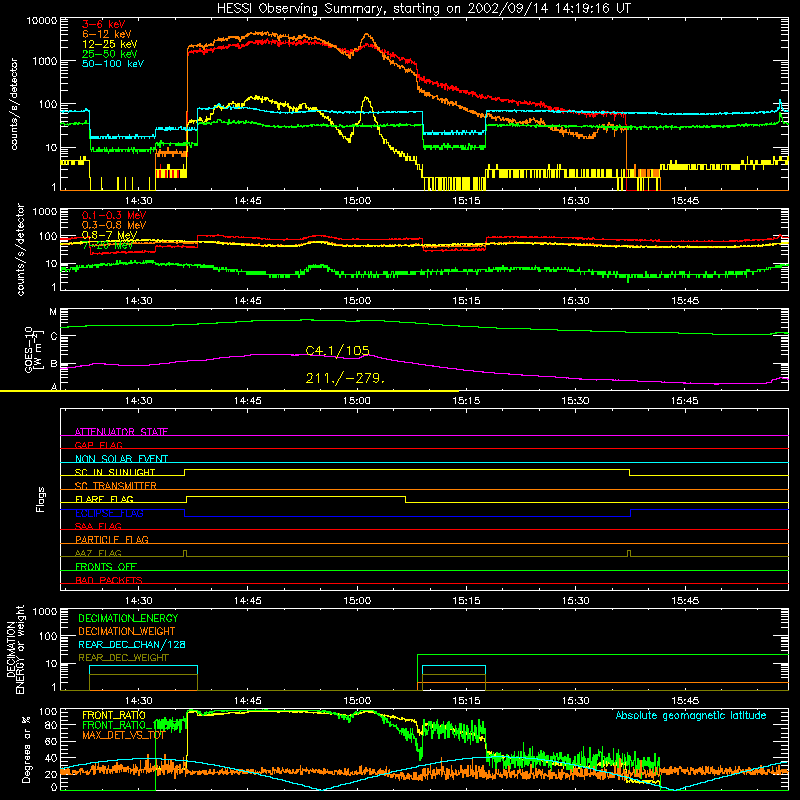Click the C4.1/105 flare annotation
Screen dimensions: 800x800
click(337, 351)
